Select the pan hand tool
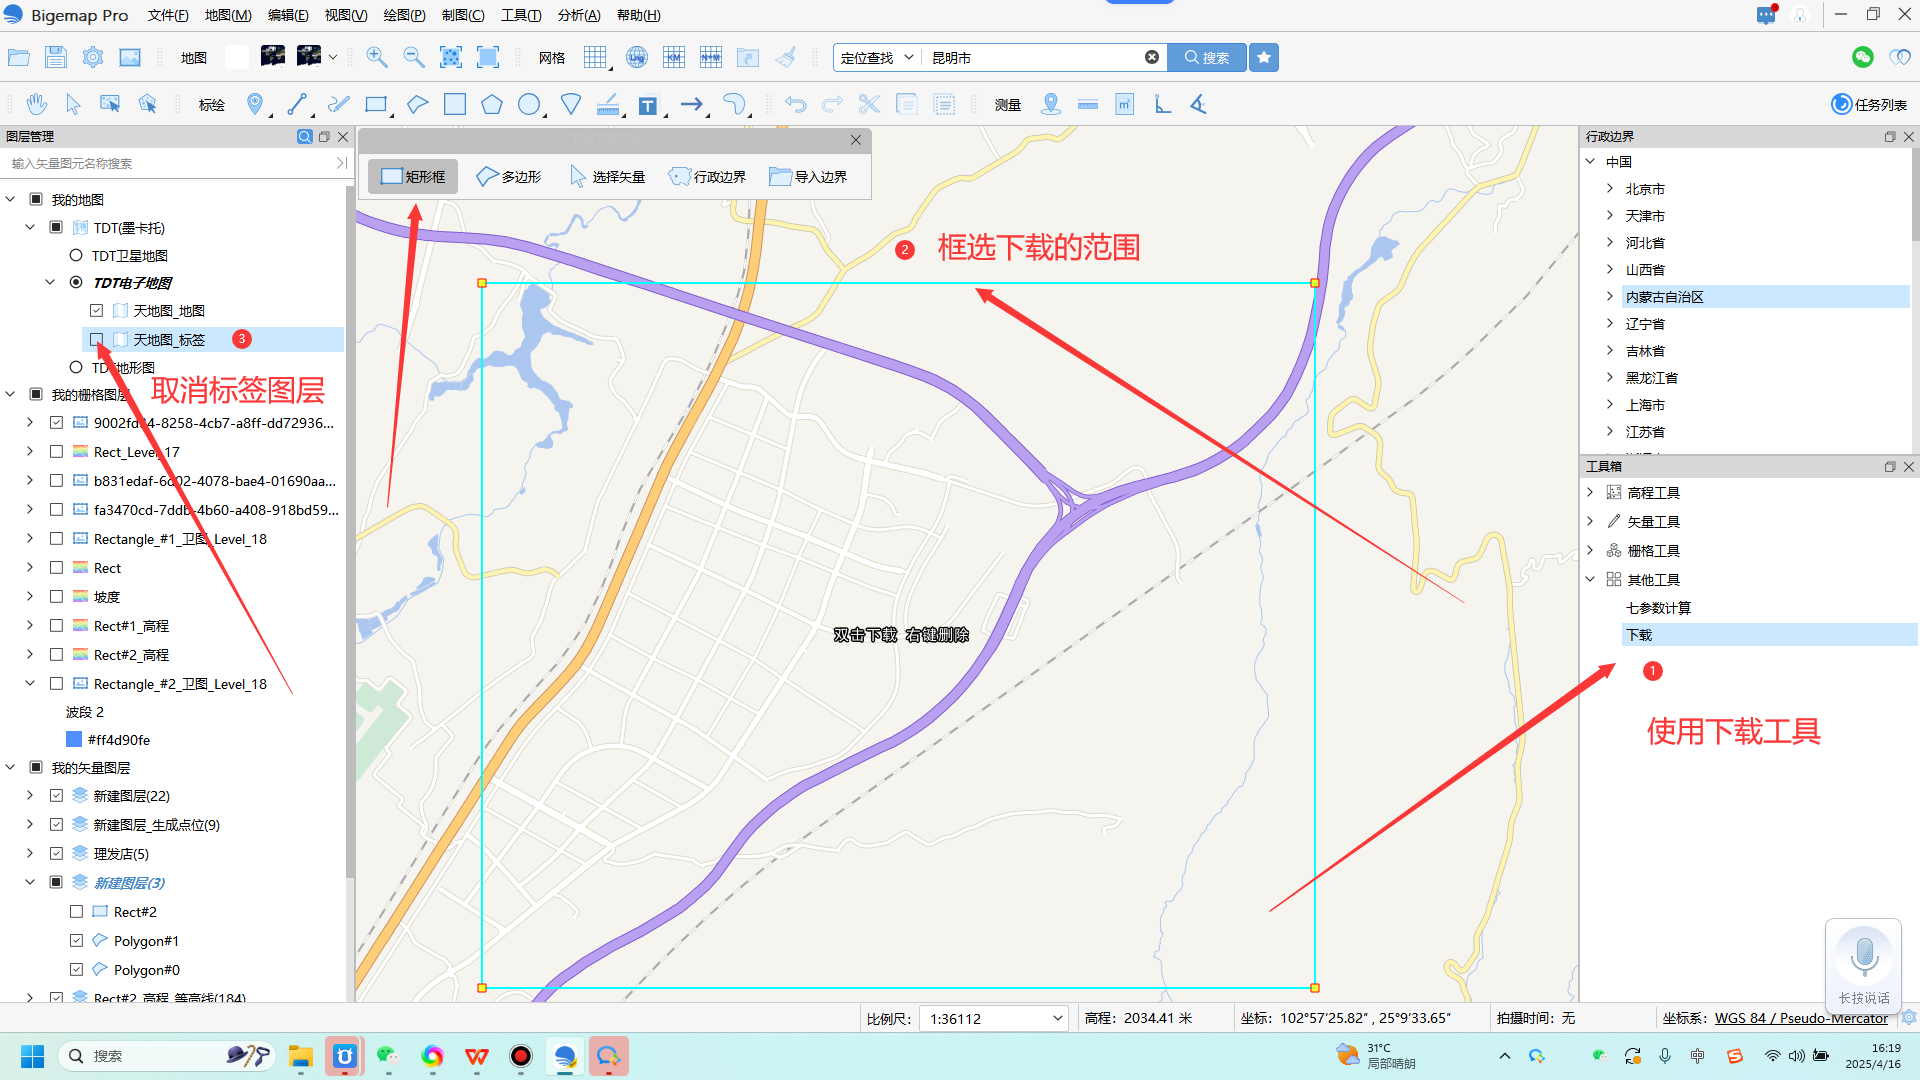The height and width of the screenshot is (1080, 1920). (x=37, y=104)
